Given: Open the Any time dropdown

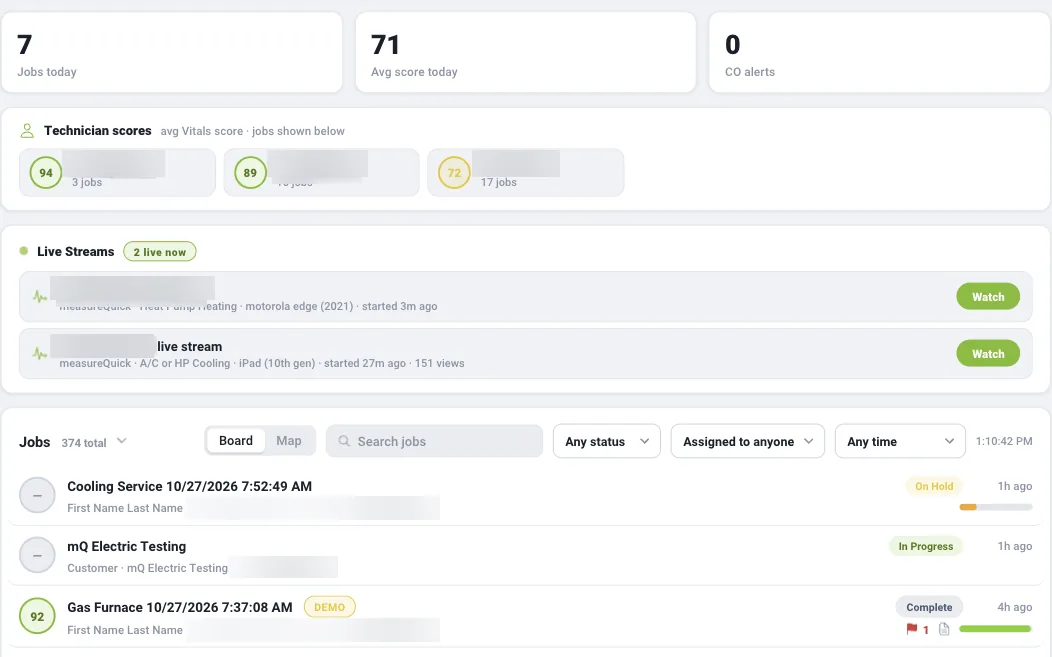Looking at the screenshot, I should [x=900, y=441].
